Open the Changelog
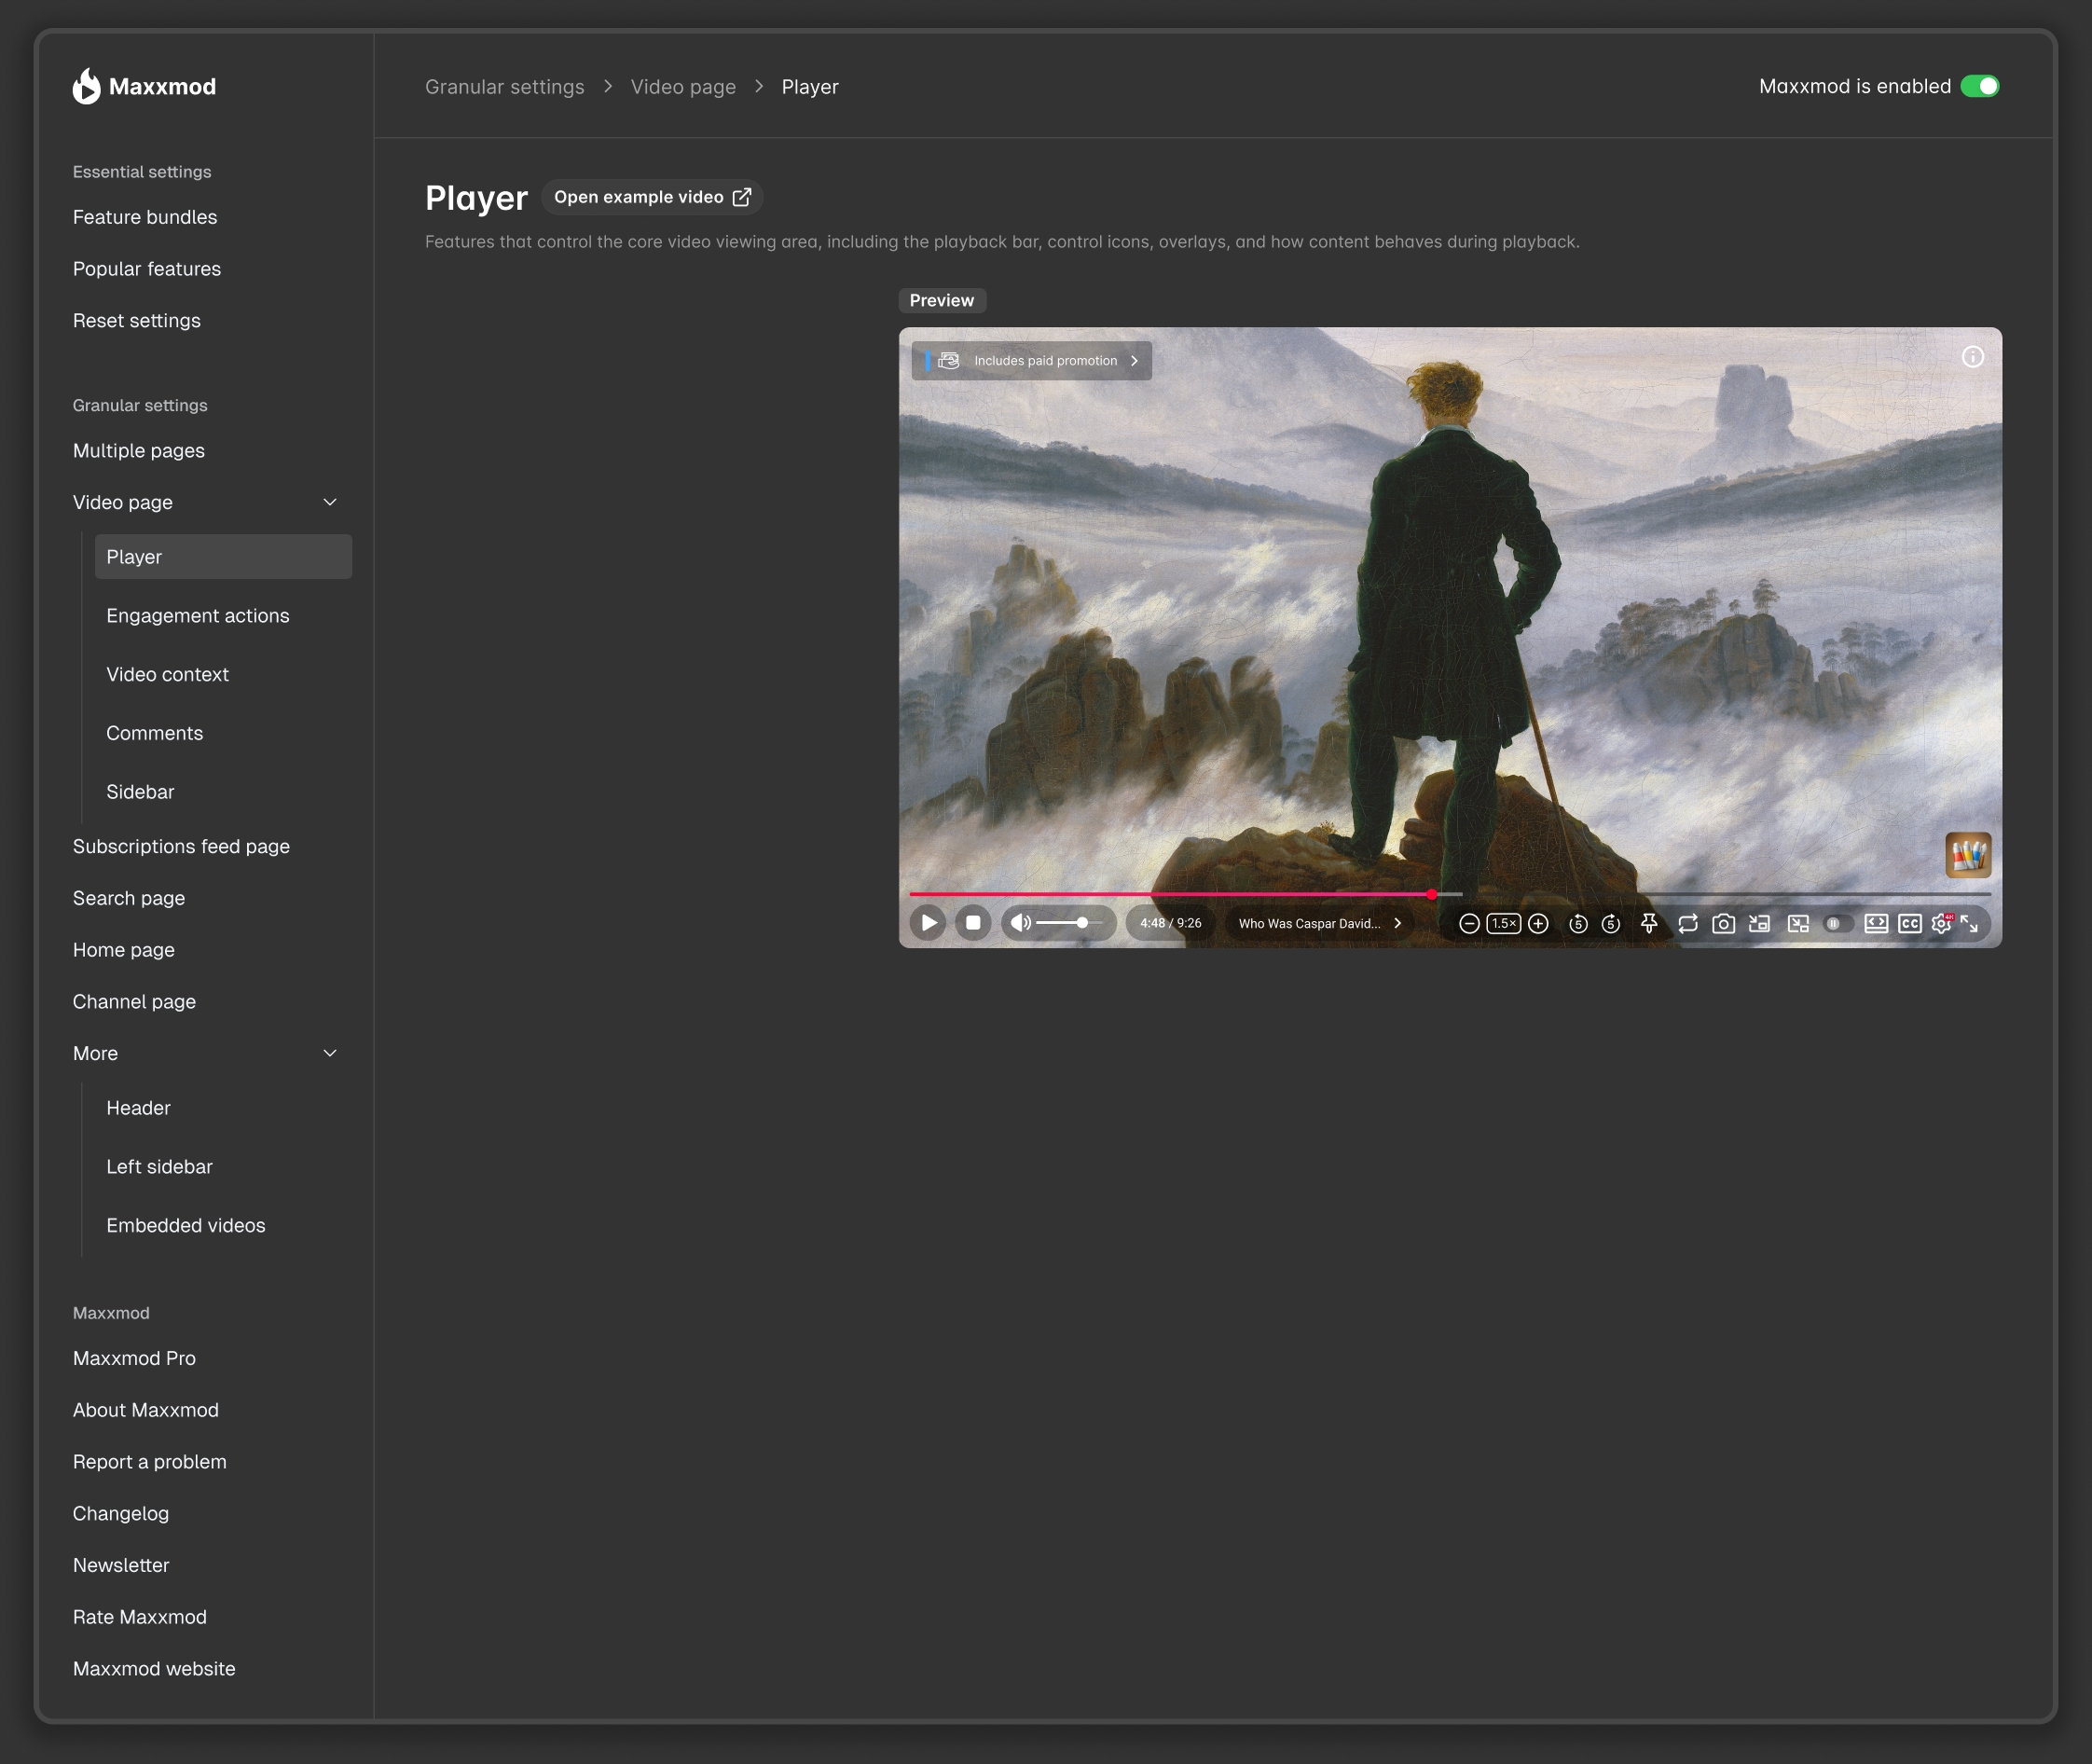This screenshot has height=1764, width=2092. point(121,1514)
